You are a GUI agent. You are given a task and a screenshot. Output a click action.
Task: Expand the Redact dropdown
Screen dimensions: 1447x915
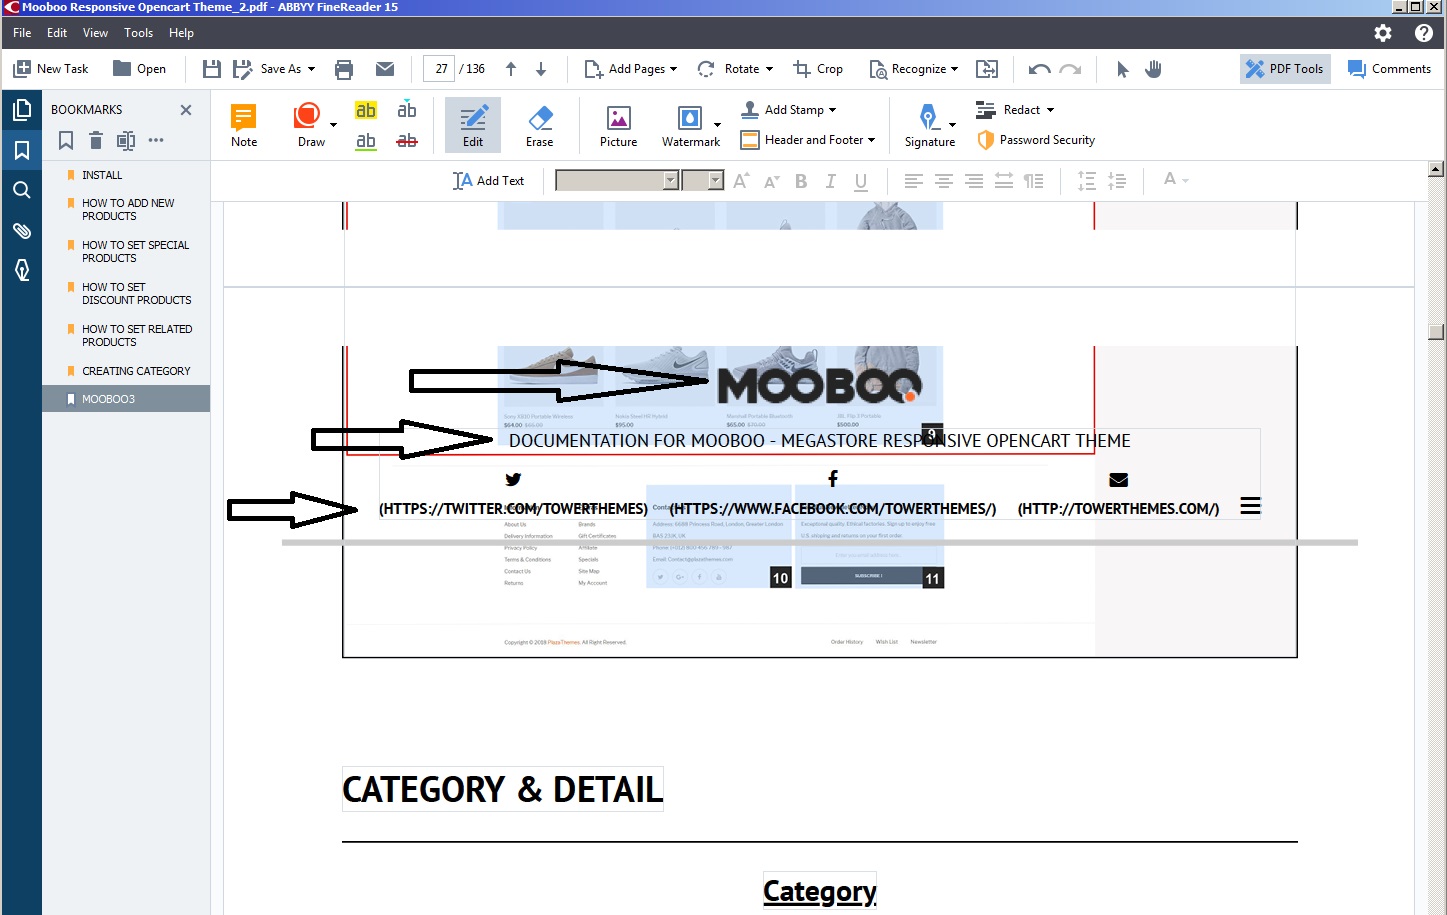point(1050,110)
